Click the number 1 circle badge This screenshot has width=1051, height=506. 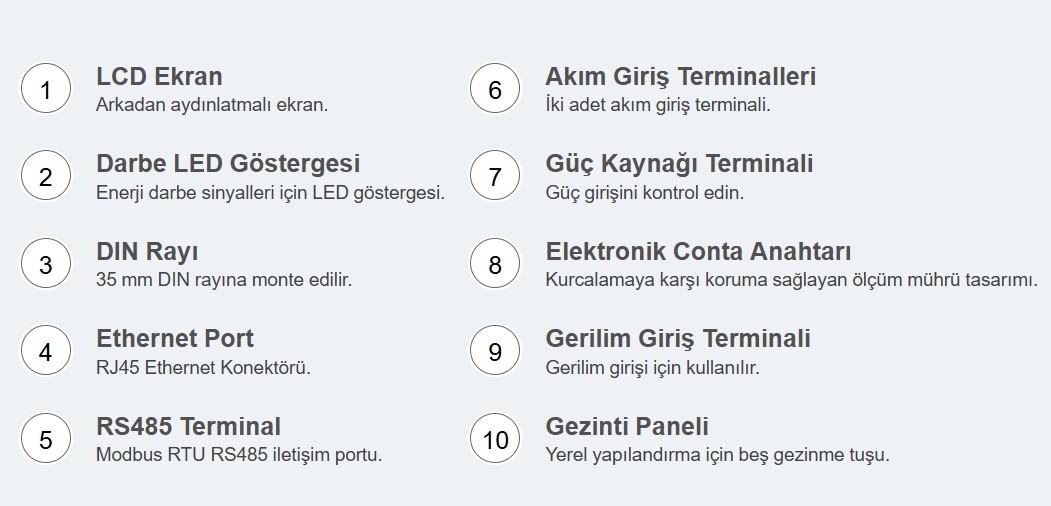[45, 90]
